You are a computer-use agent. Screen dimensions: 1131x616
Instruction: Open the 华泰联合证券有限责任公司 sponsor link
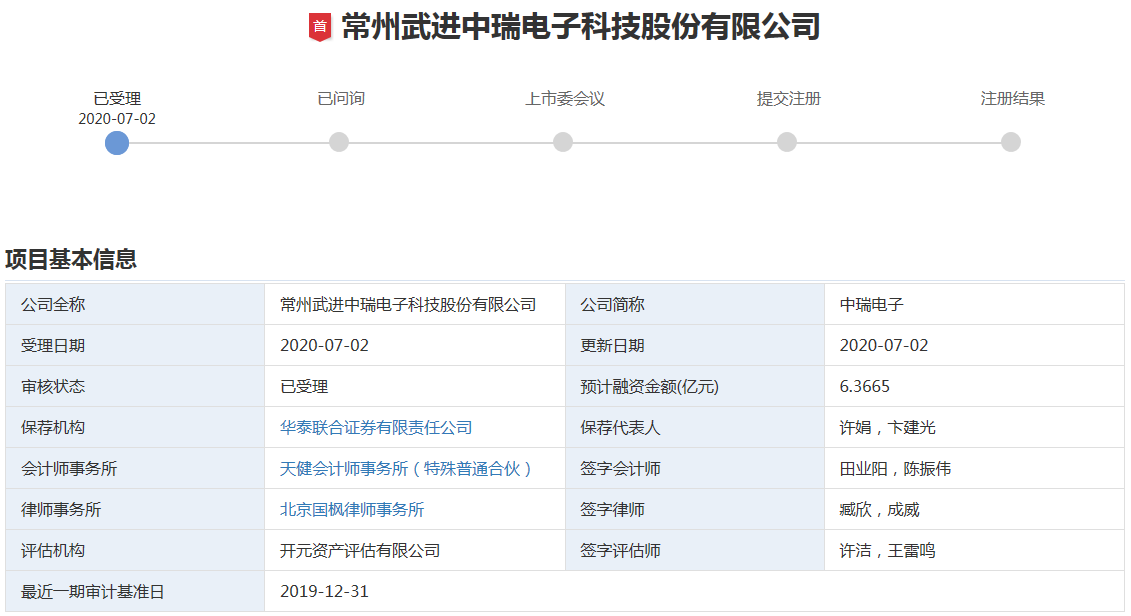(375, 427)
